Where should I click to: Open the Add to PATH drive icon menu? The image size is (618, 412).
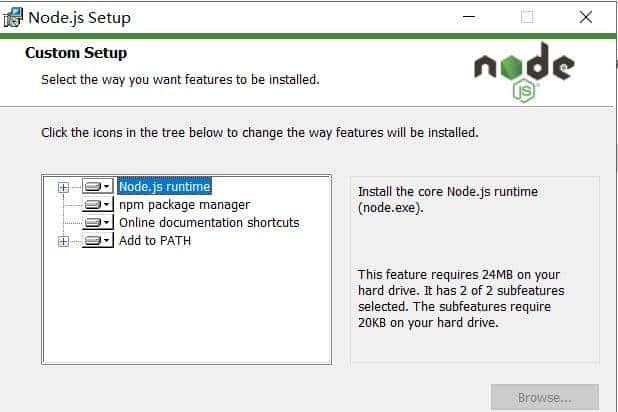tap(98, 241)
